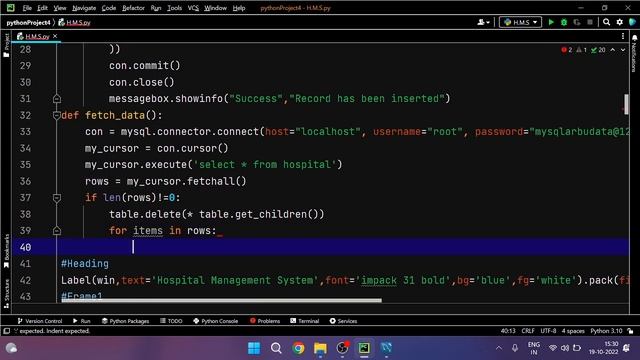640x360 pixels.
Task: Open IDE settings gear
Action: pyautogui.click(x=620, y=22)
